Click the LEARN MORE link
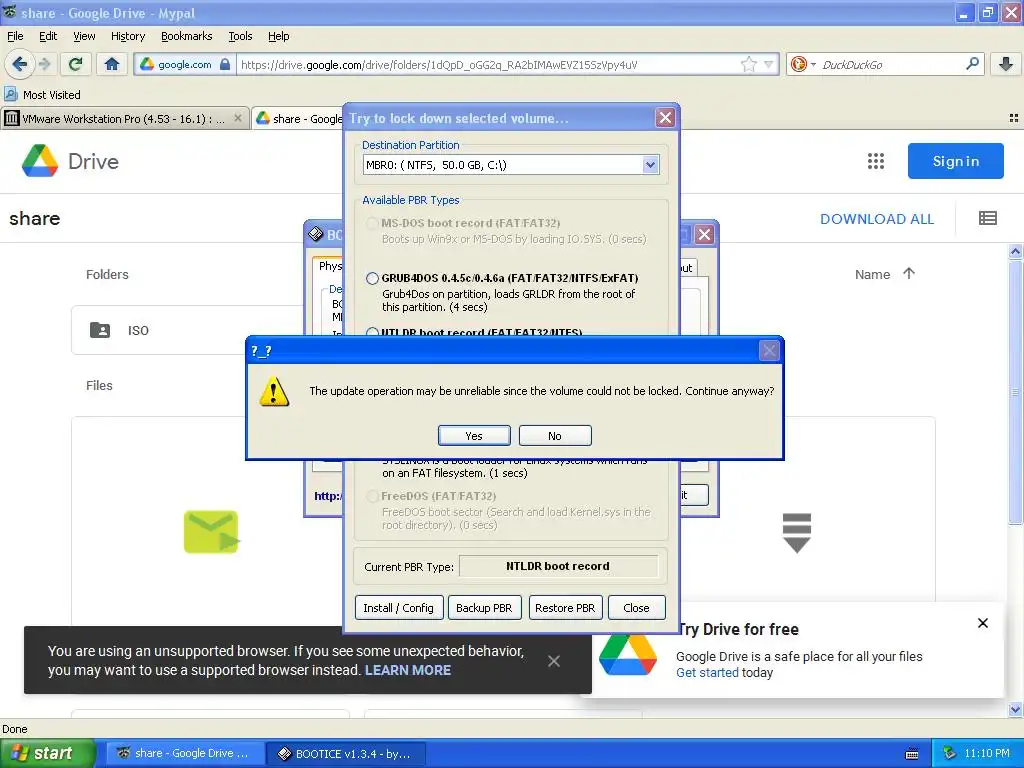Screen dimensions: 1024x768 (408, 670)
